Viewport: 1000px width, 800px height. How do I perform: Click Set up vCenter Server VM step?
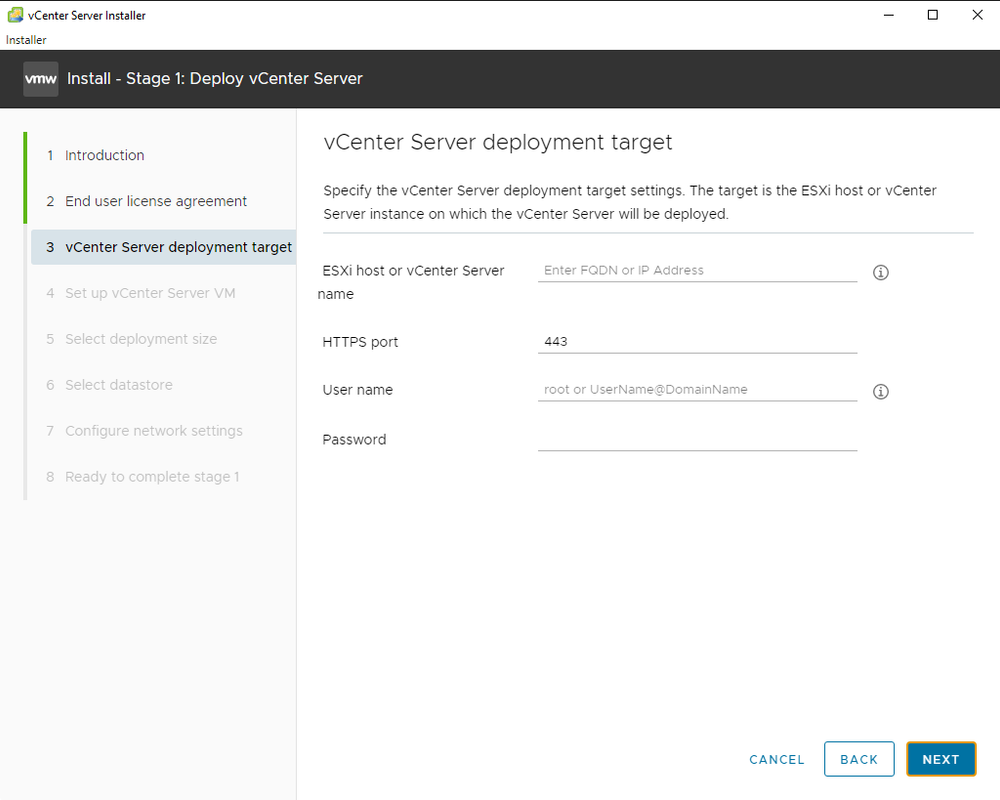[150, 293]
